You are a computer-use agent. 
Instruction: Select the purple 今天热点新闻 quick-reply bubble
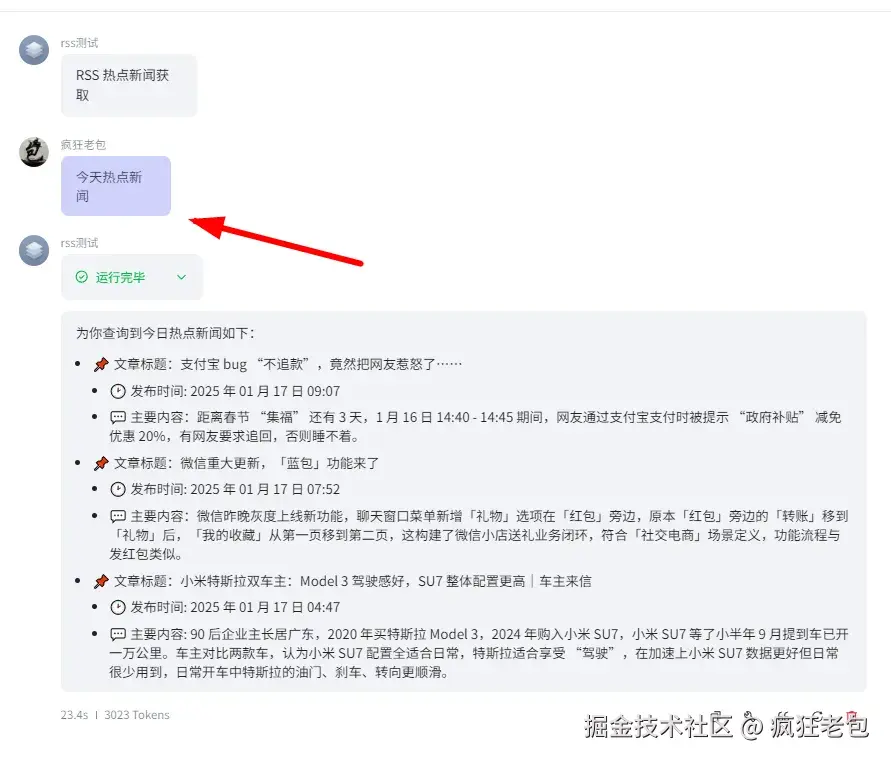point(116,185)
